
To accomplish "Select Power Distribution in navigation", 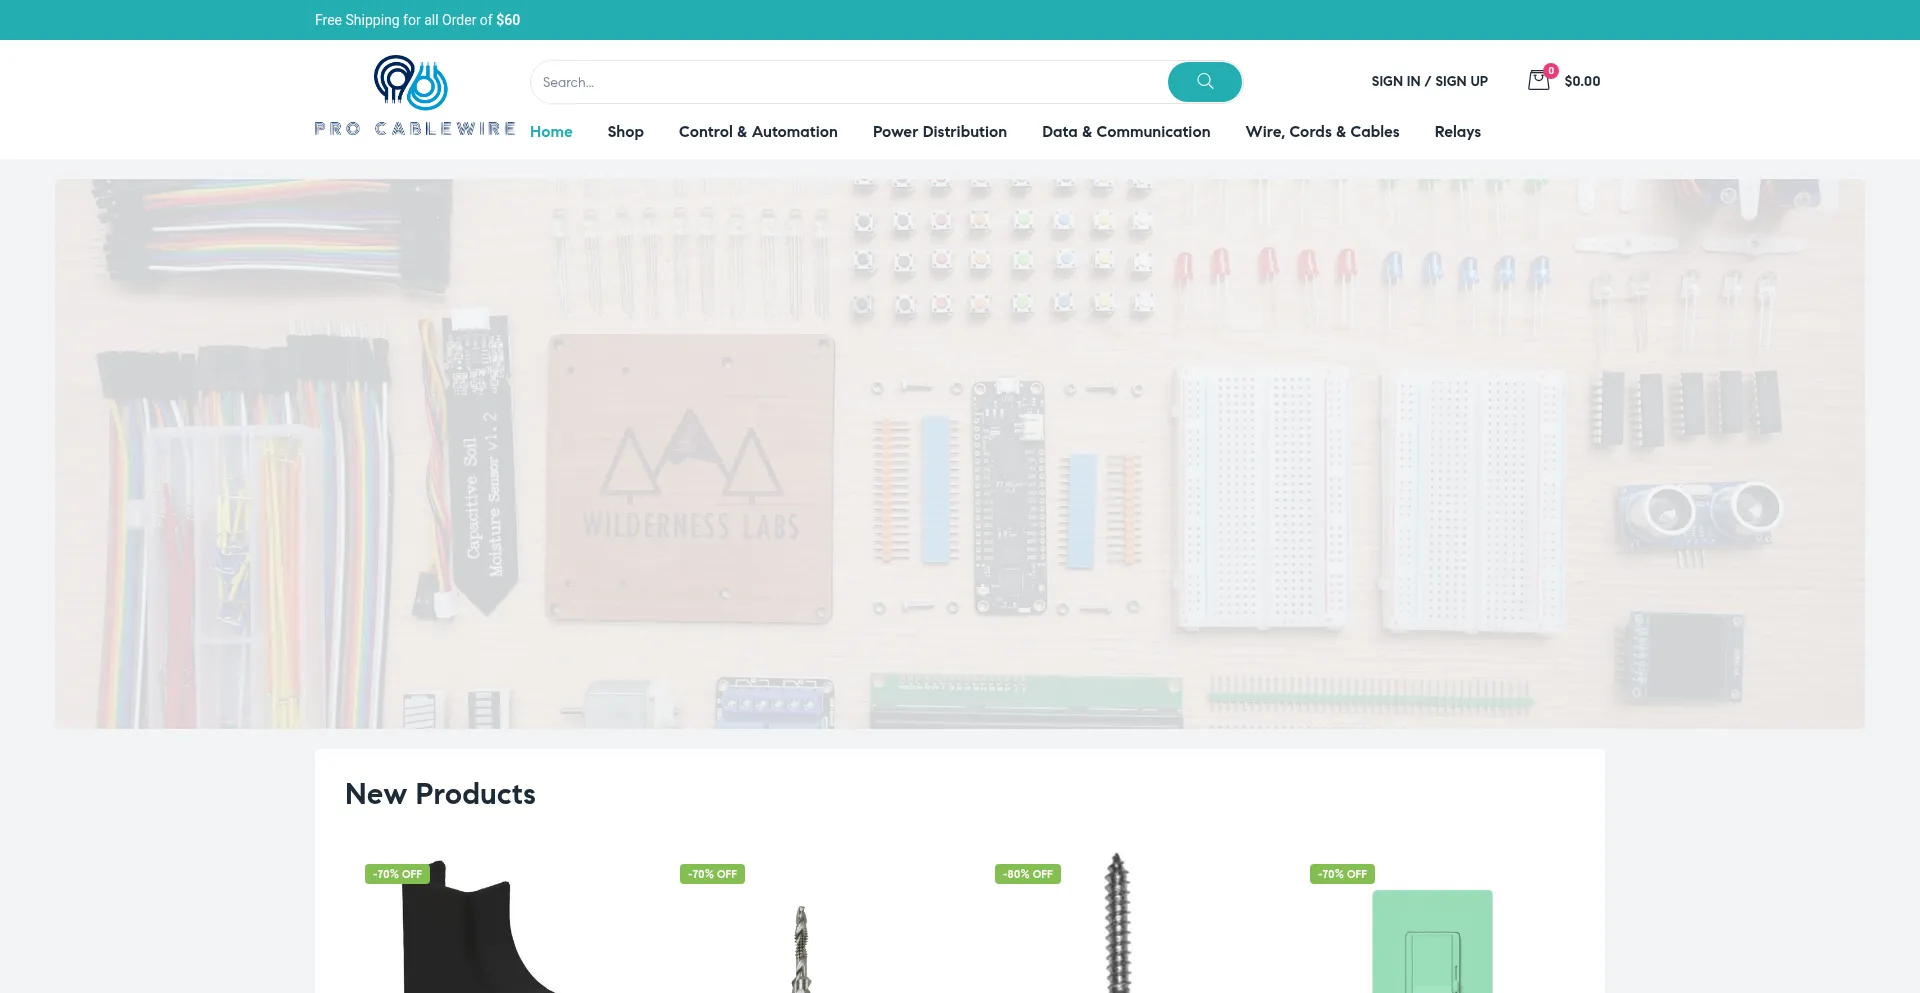I will (939, 132).
